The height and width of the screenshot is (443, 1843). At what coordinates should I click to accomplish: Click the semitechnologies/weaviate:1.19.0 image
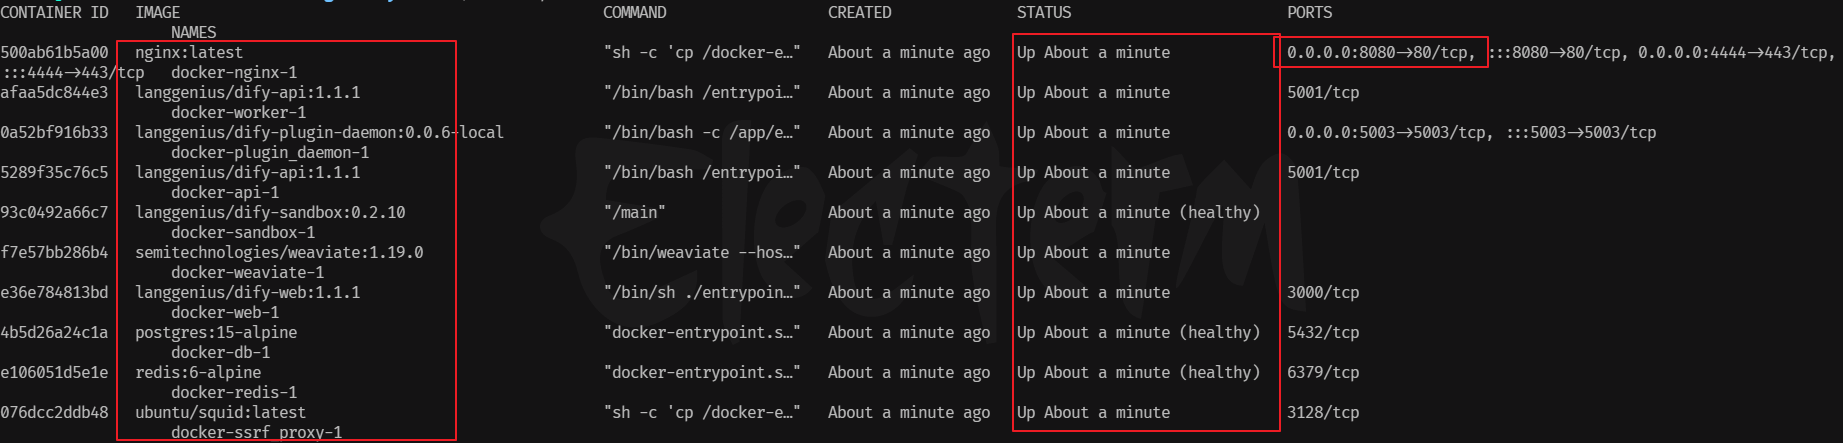pos(279,253)
